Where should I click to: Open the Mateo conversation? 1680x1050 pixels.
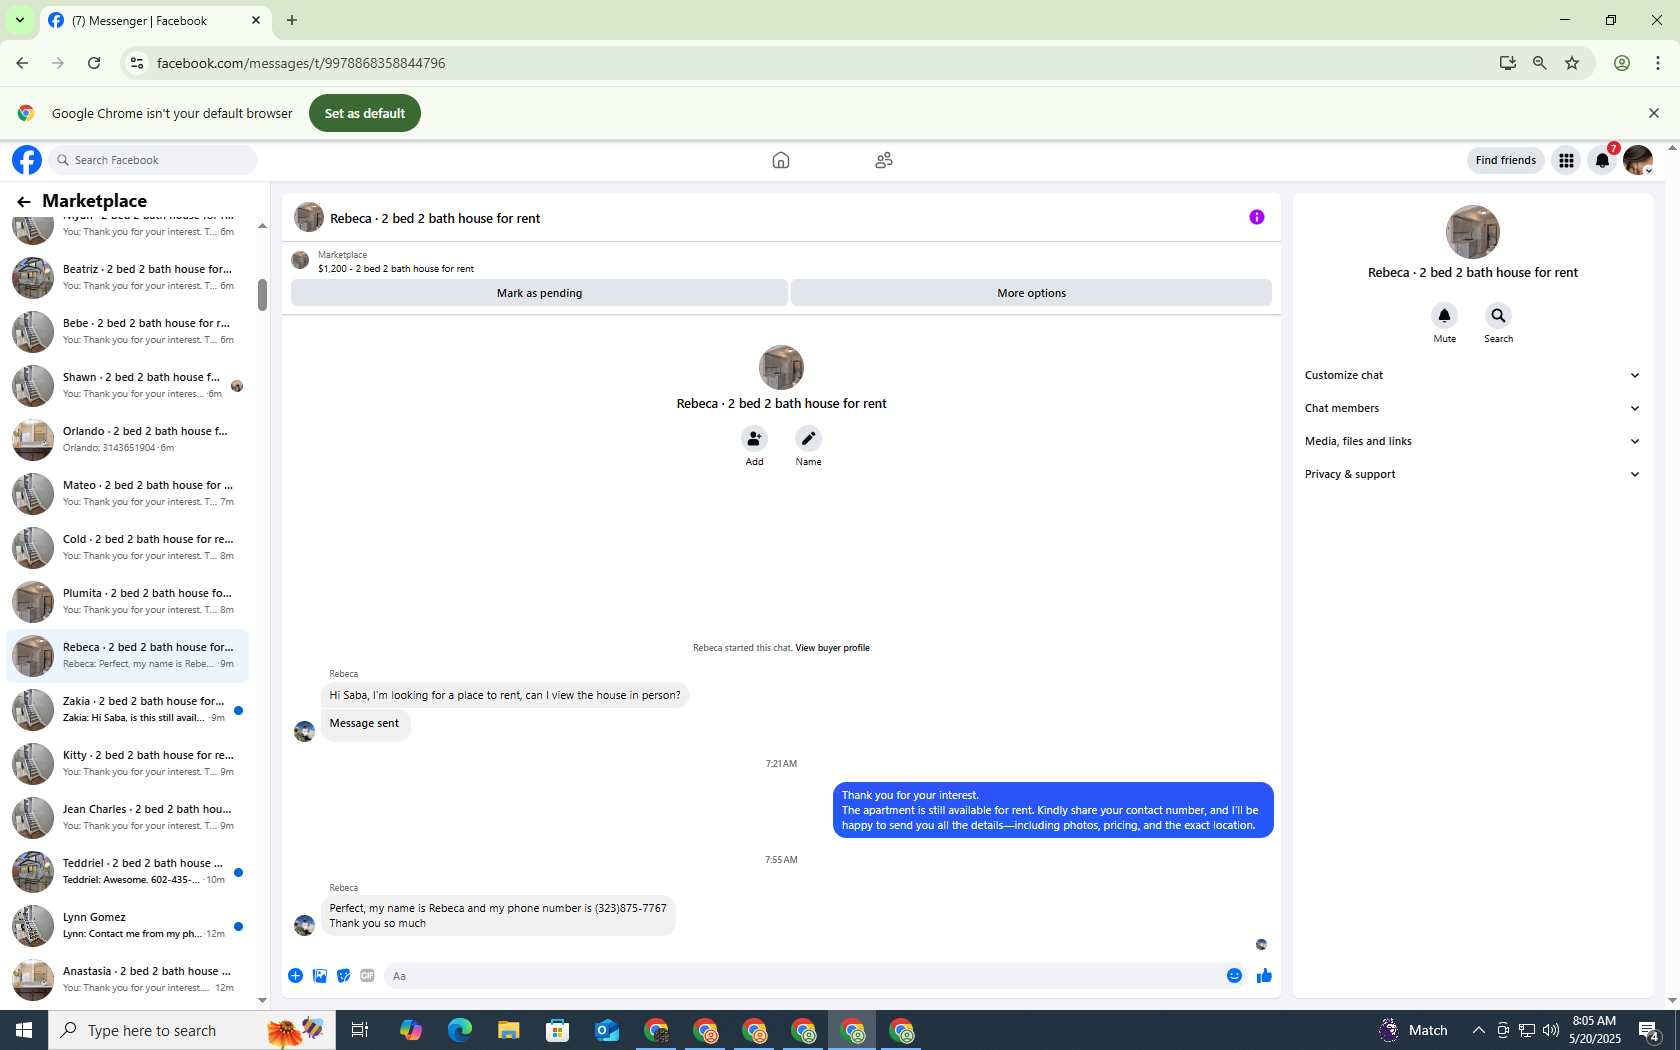pos(128,493)
